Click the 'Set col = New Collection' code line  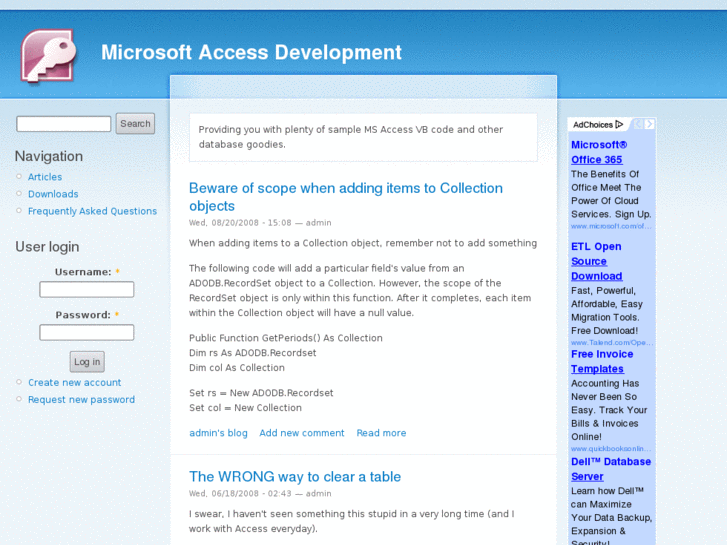(x=245, y=408)
